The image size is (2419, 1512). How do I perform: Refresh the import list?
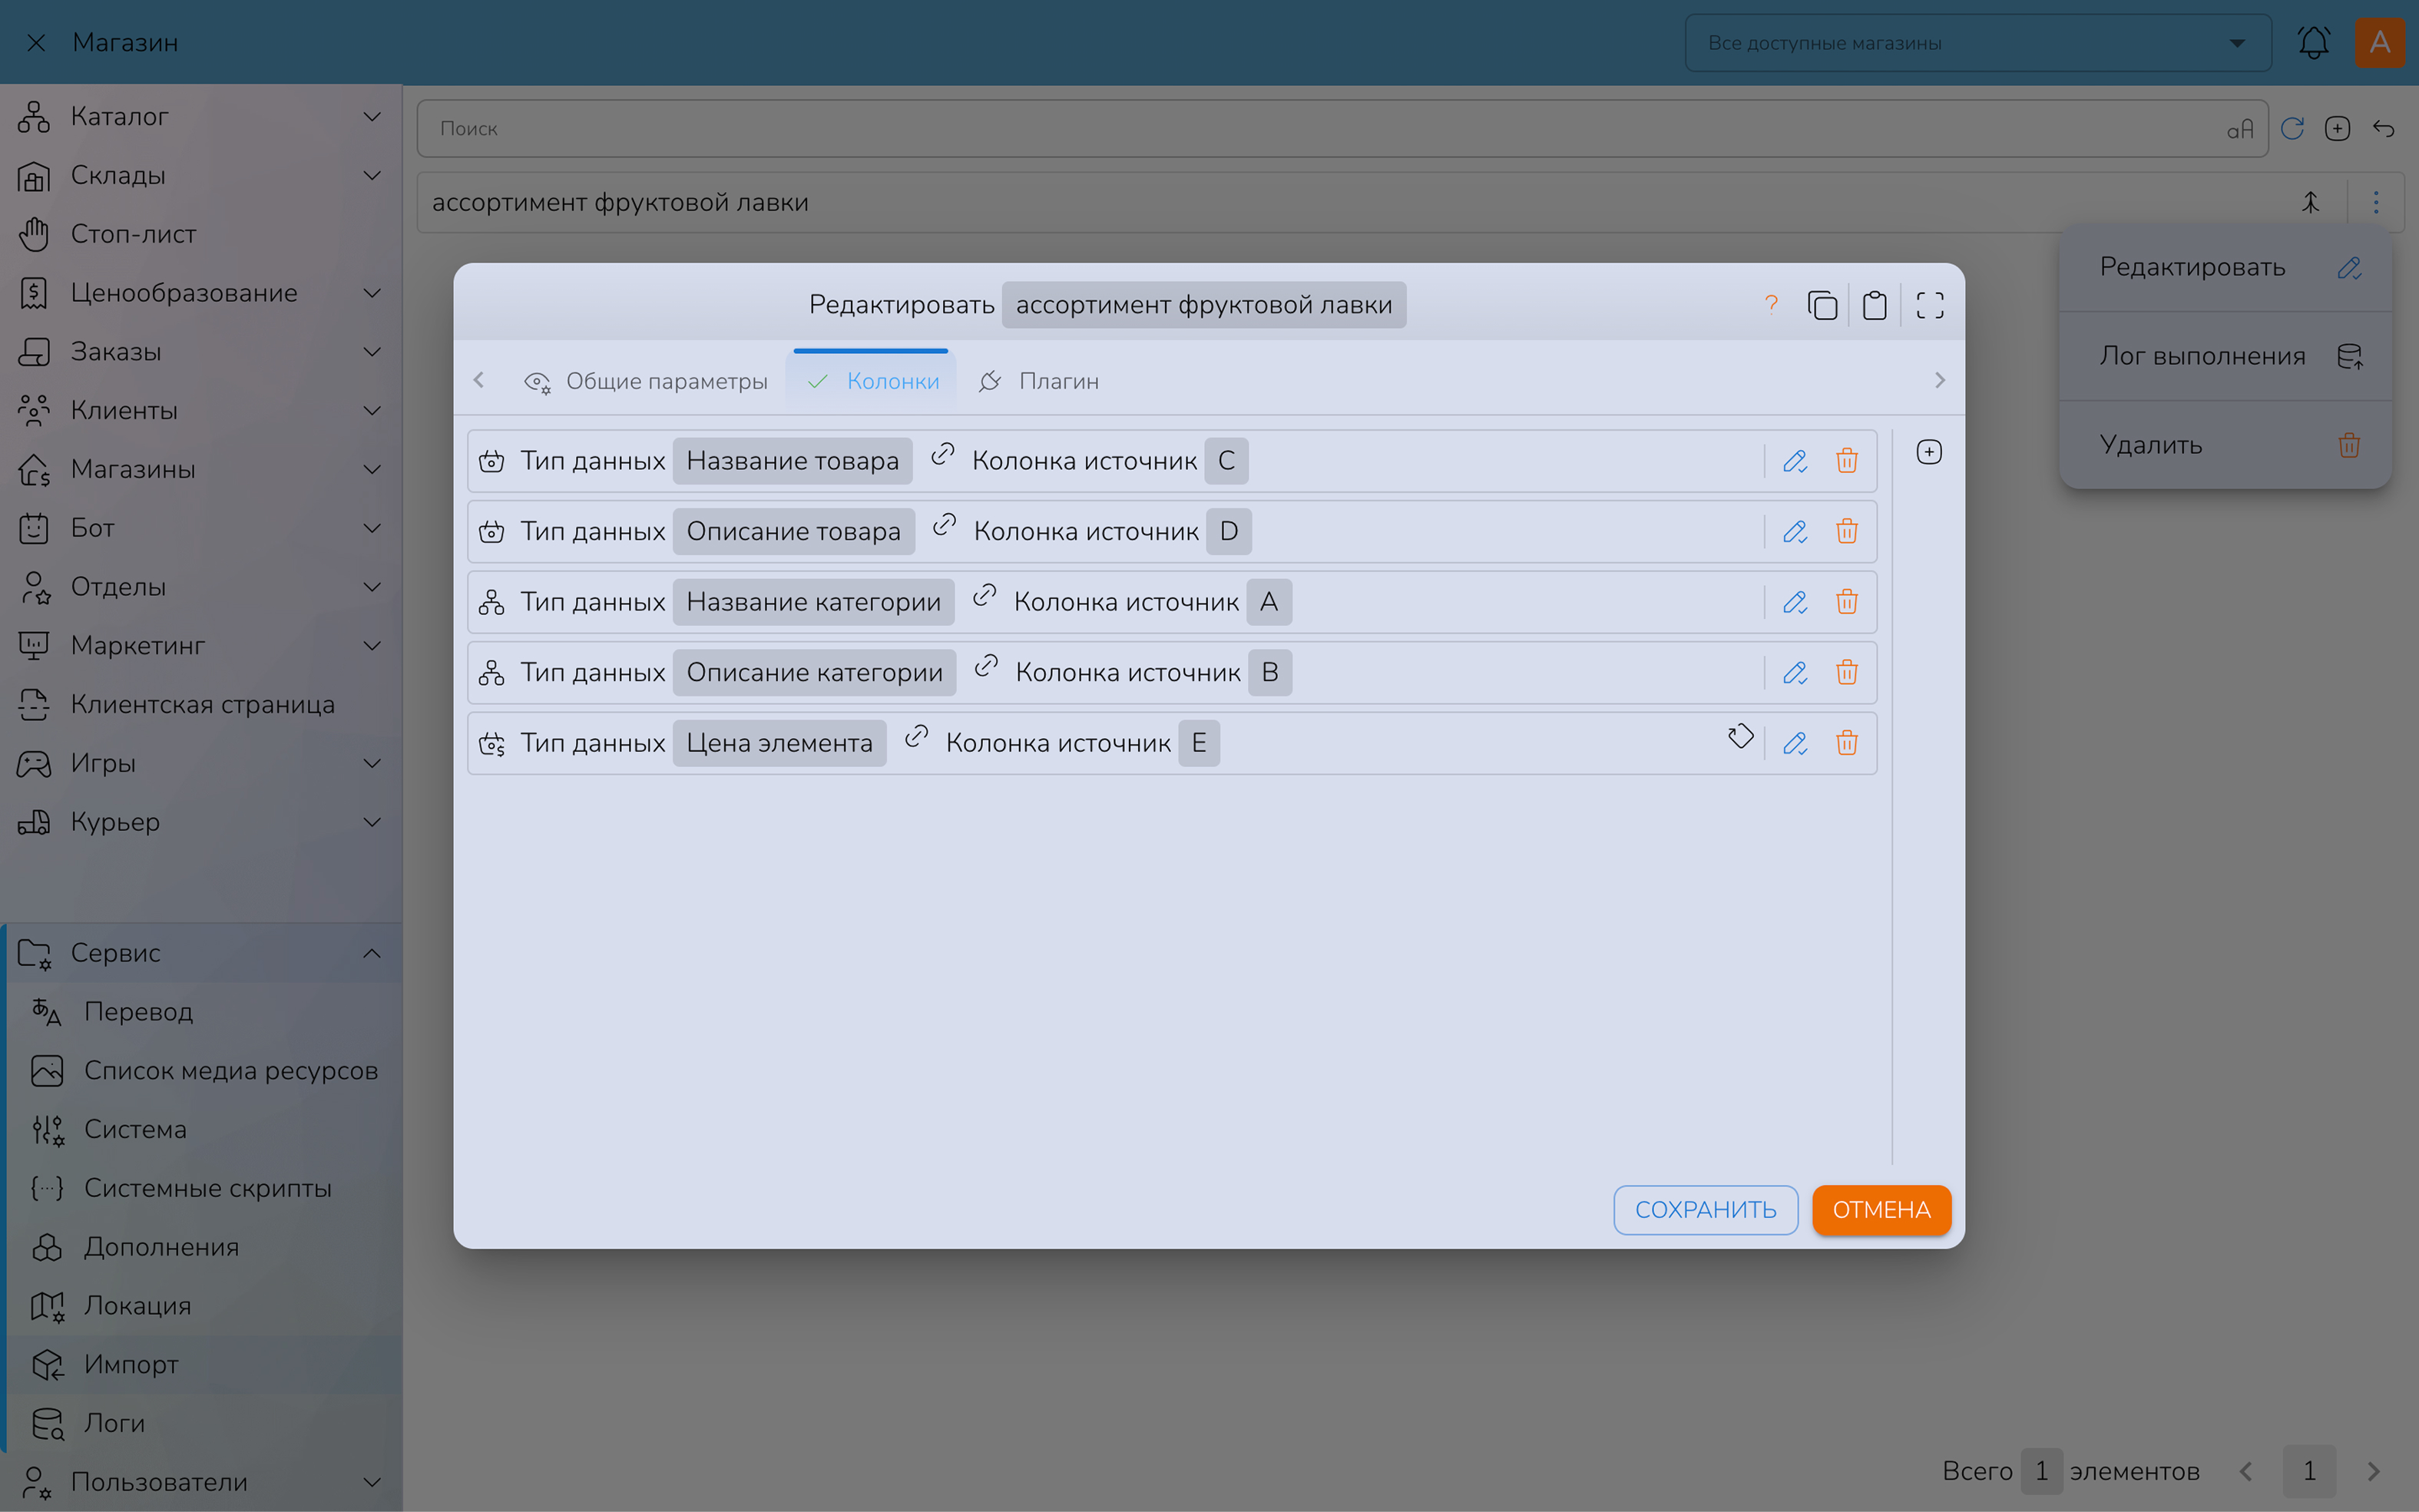click(x=2292, y=128)
